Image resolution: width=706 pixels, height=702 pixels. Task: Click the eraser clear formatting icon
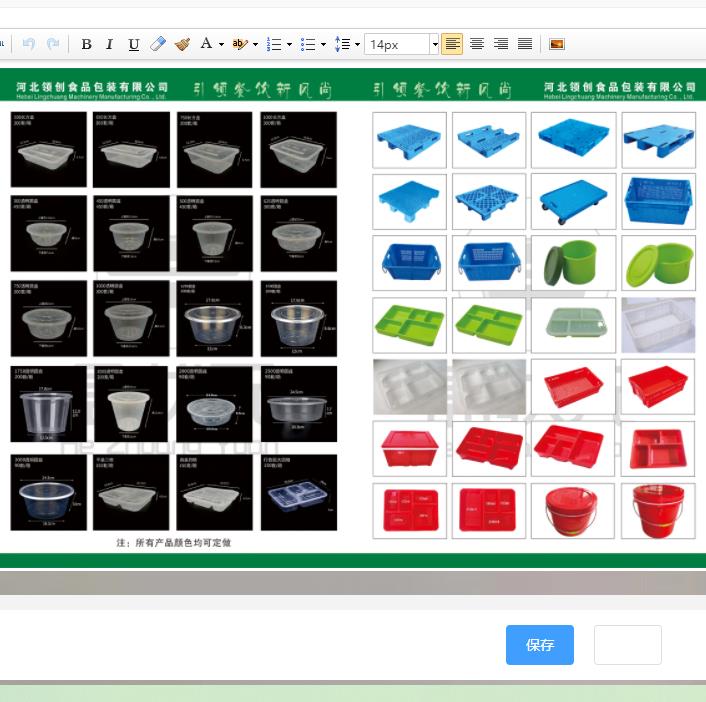[158, 44]
